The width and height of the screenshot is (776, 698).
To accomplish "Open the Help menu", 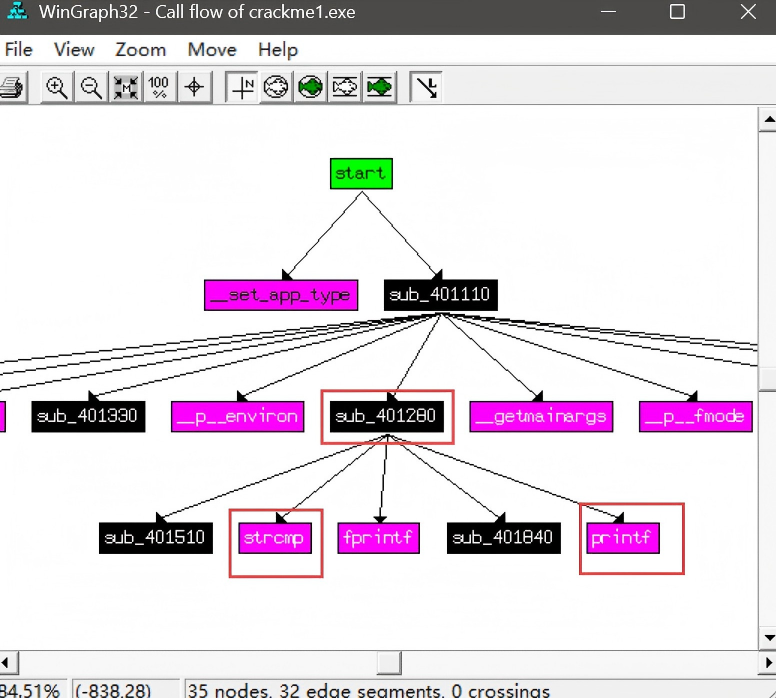I will coord(278,50).
